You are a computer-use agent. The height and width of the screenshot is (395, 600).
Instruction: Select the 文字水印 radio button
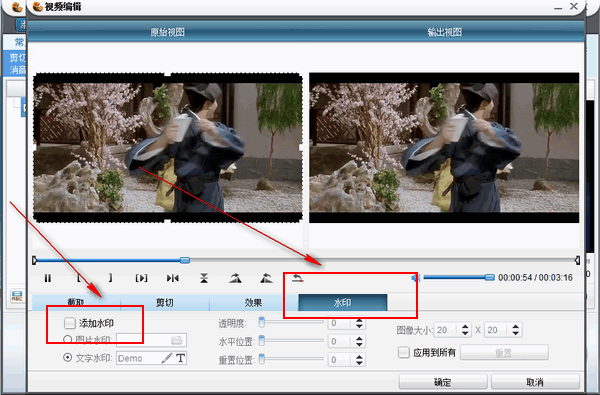67,358
